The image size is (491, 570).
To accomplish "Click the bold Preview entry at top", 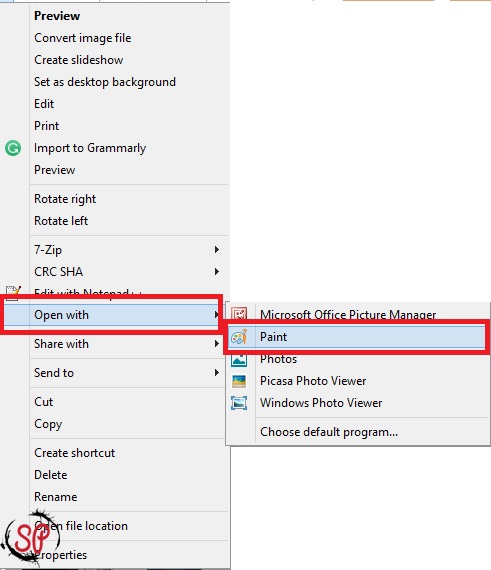I will coord(57,16).
